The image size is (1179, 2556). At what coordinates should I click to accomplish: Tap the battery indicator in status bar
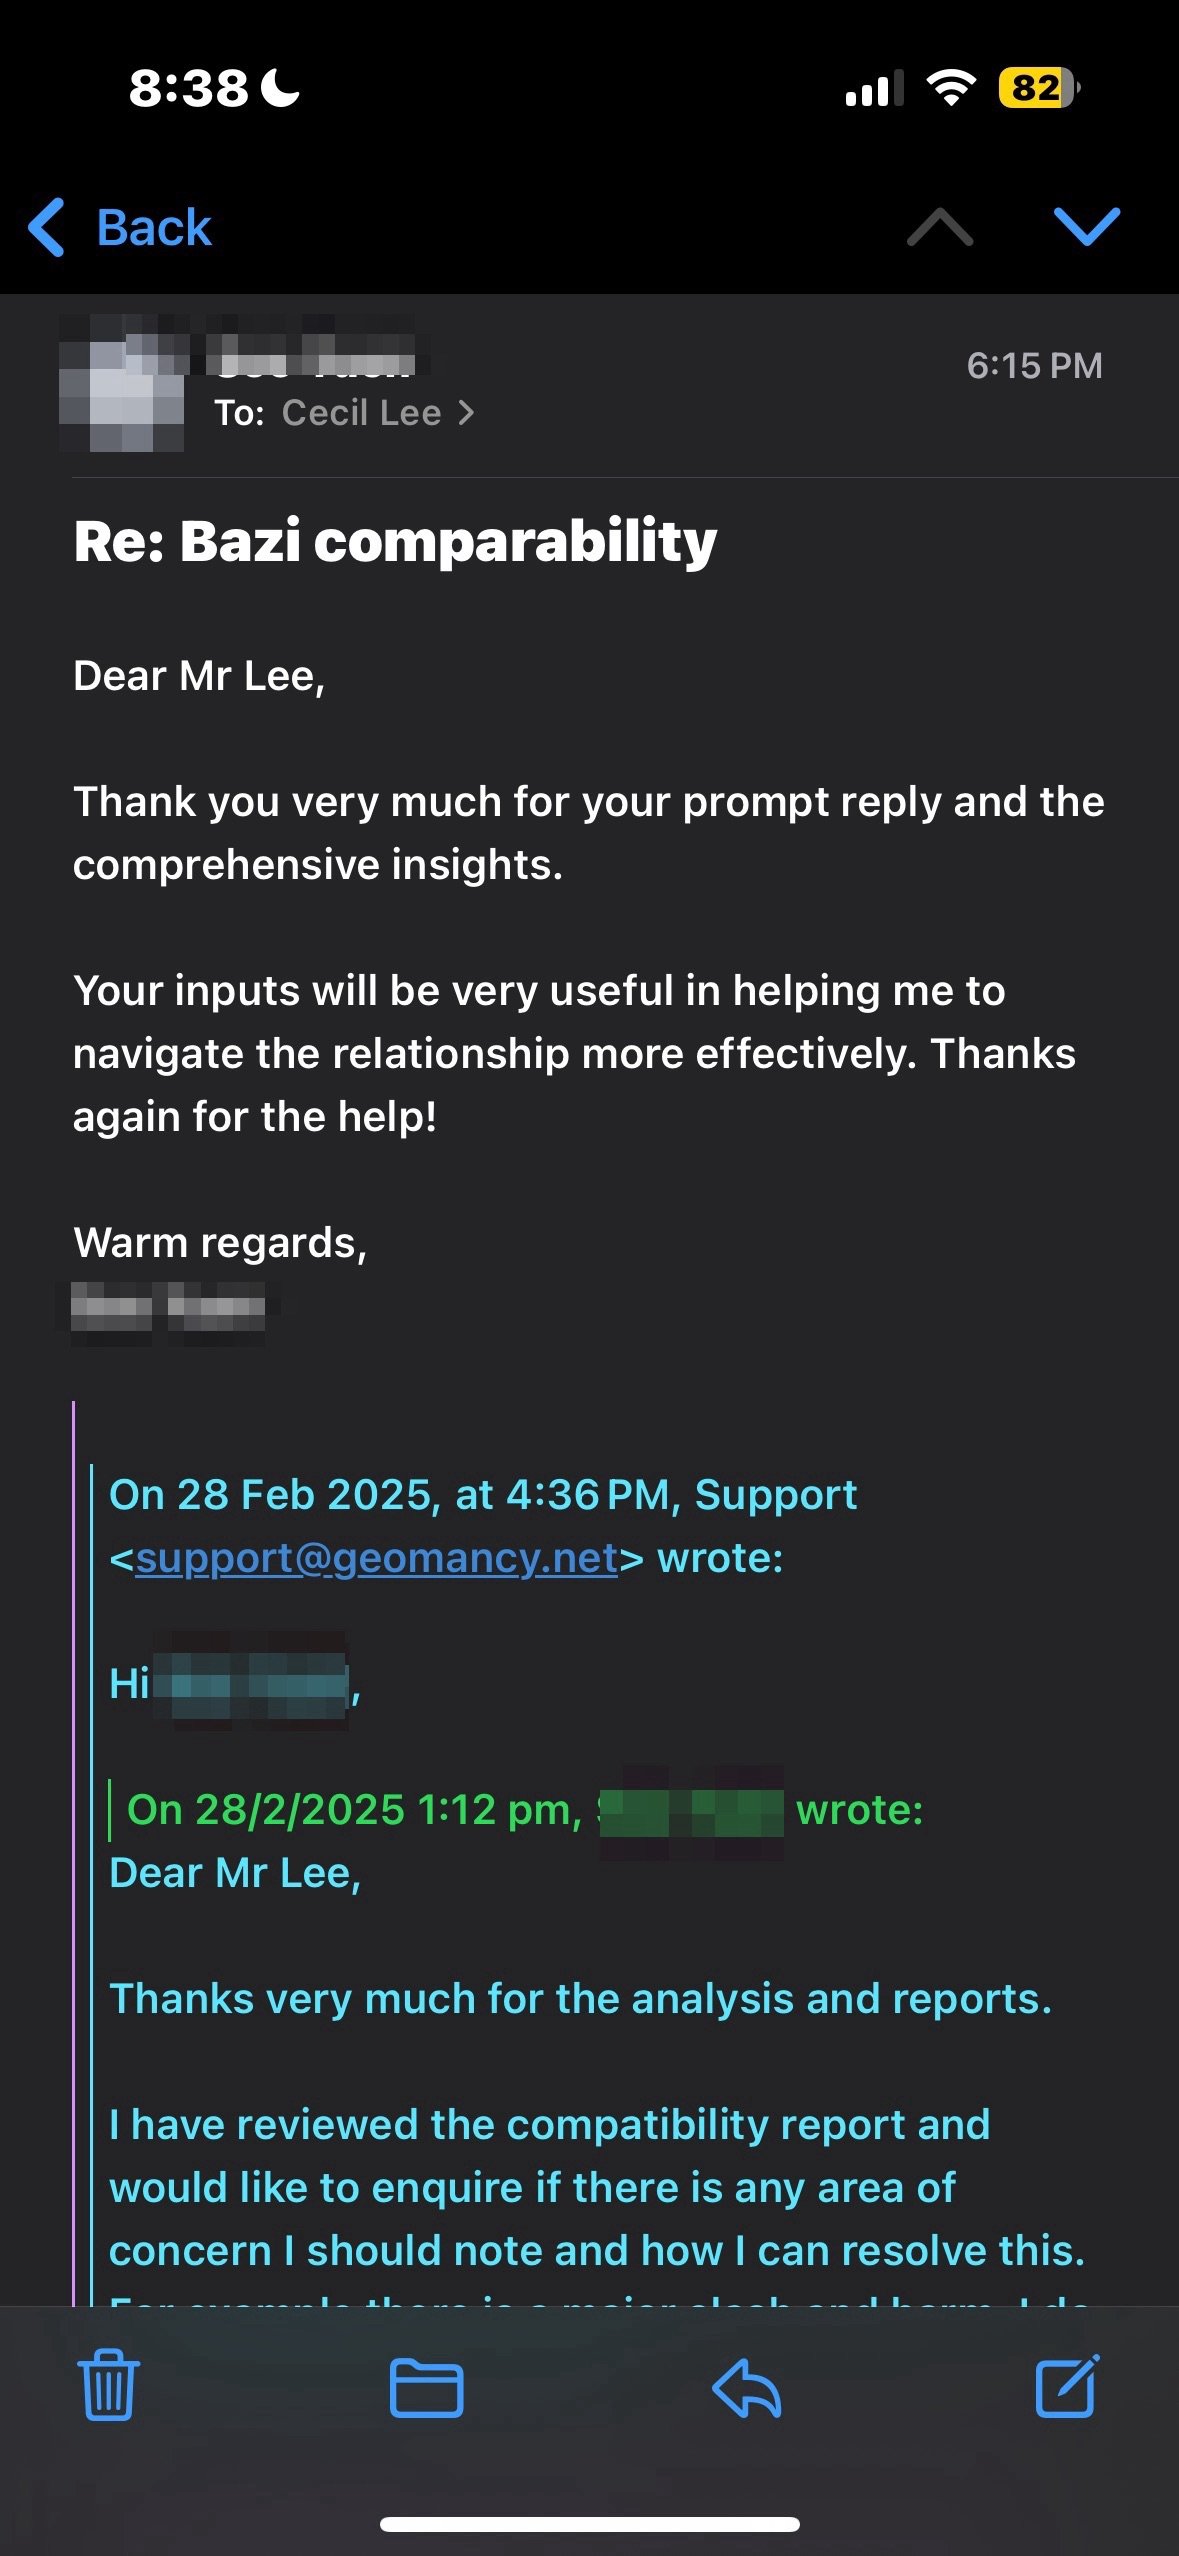[x=1038, y=88]
